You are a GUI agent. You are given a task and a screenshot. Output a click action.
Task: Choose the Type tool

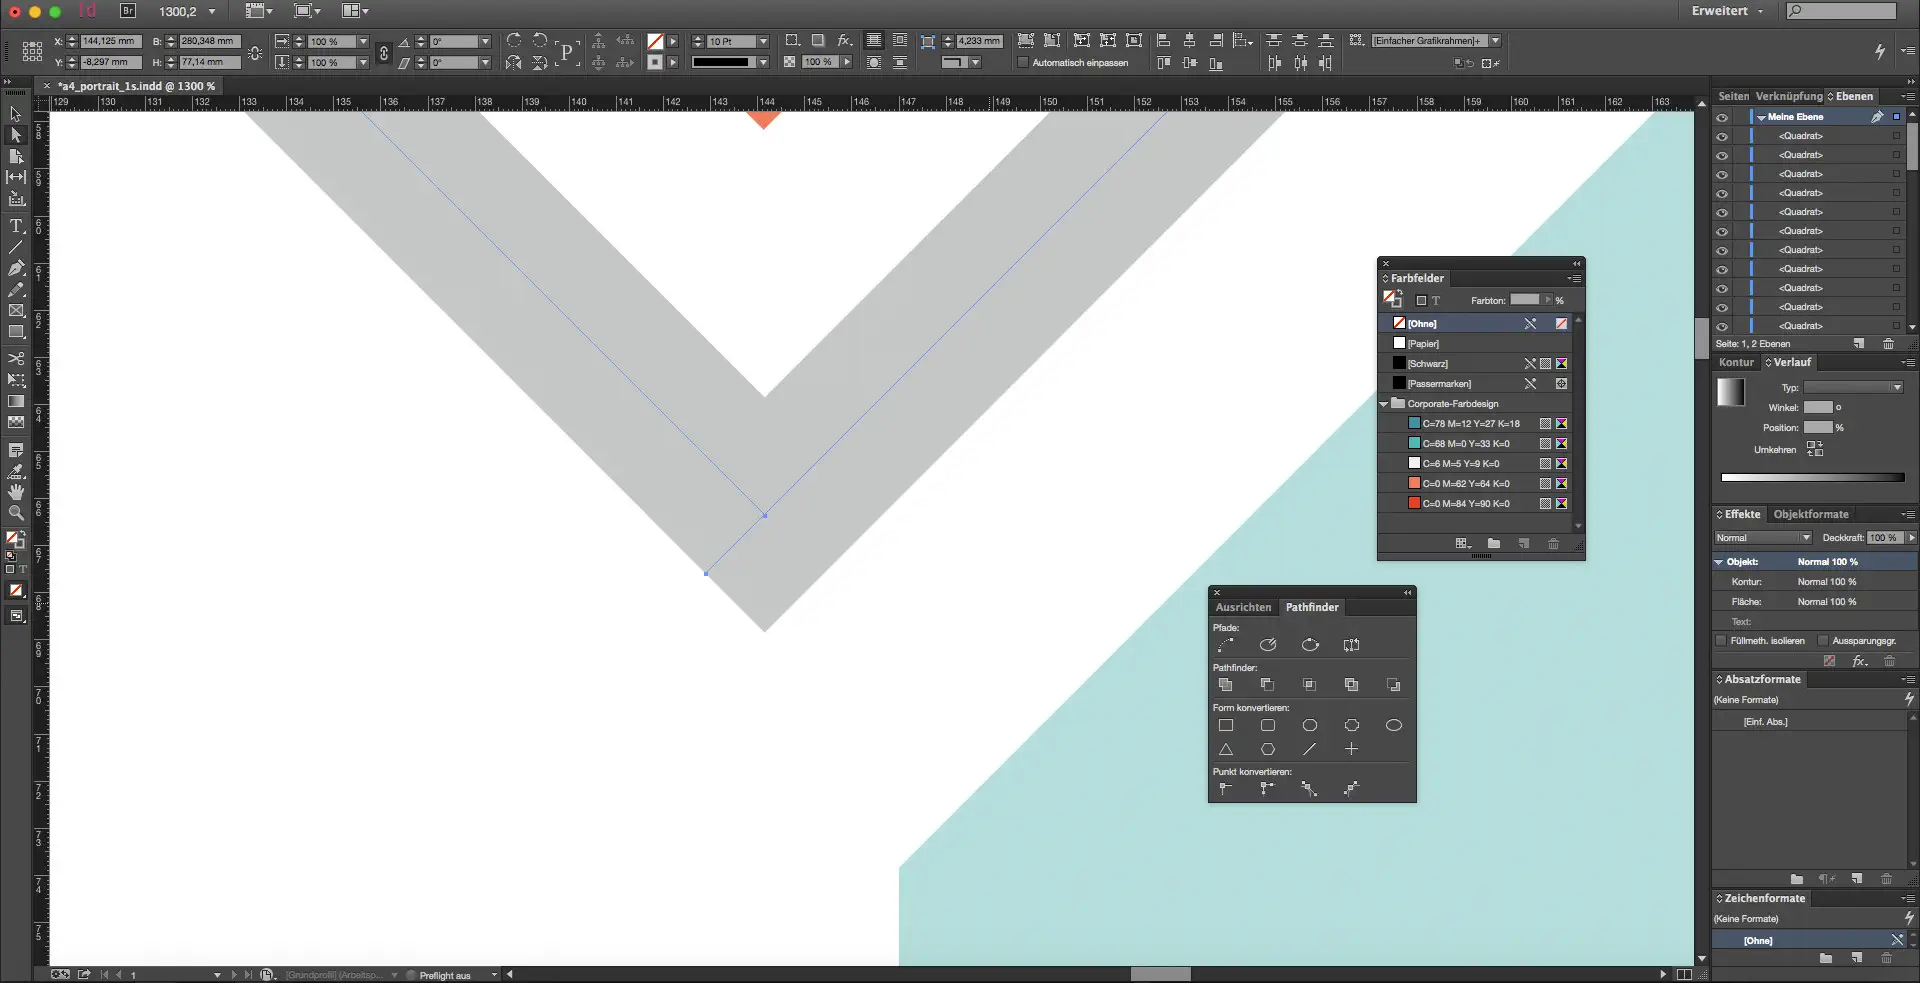pos(16,226)
